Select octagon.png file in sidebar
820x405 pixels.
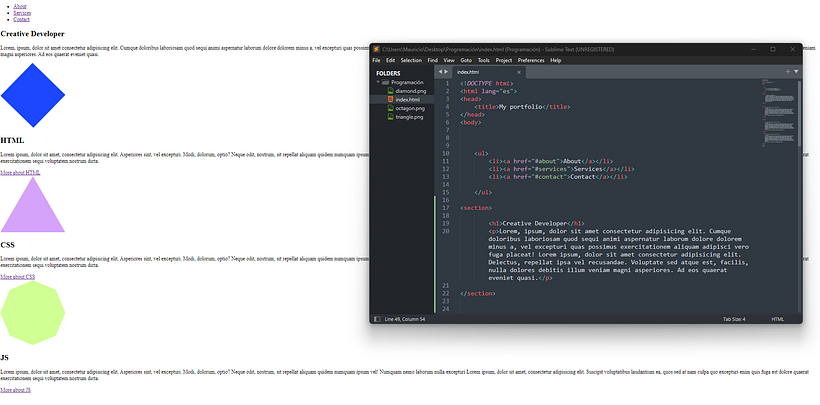coord(410,108)
